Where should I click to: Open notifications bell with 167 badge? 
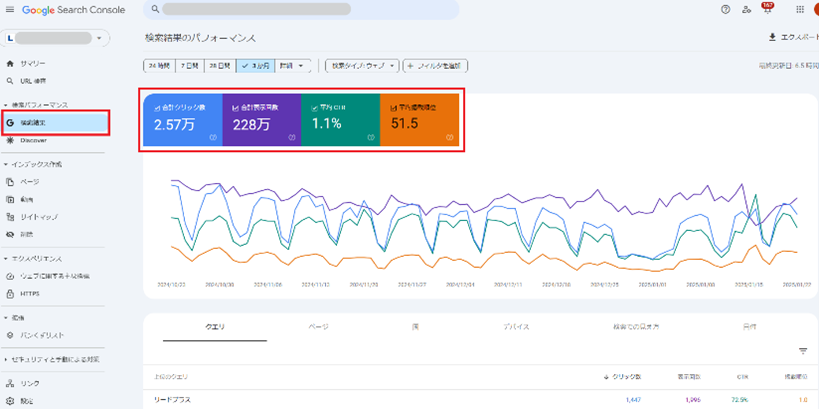click(x=767, y=8)
